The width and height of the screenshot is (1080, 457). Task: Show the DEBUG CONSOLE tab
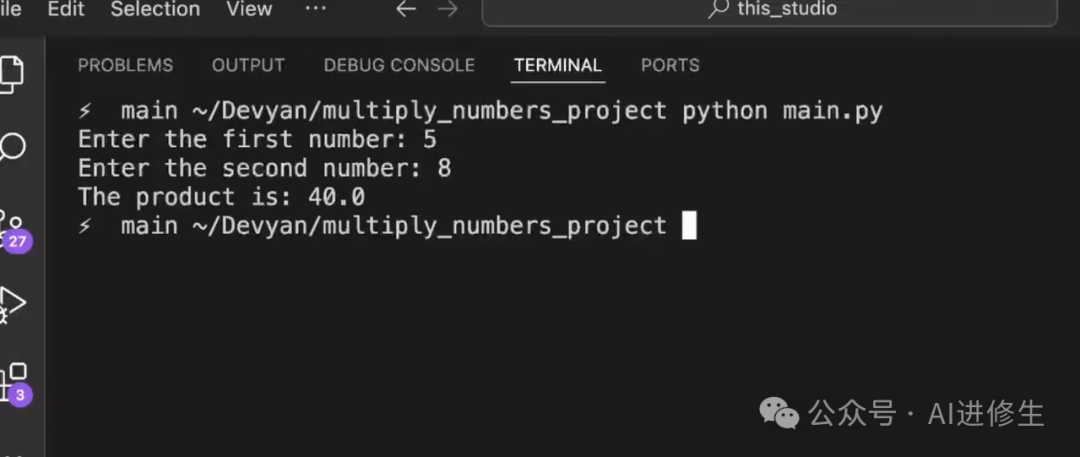[x=399, y=65]
